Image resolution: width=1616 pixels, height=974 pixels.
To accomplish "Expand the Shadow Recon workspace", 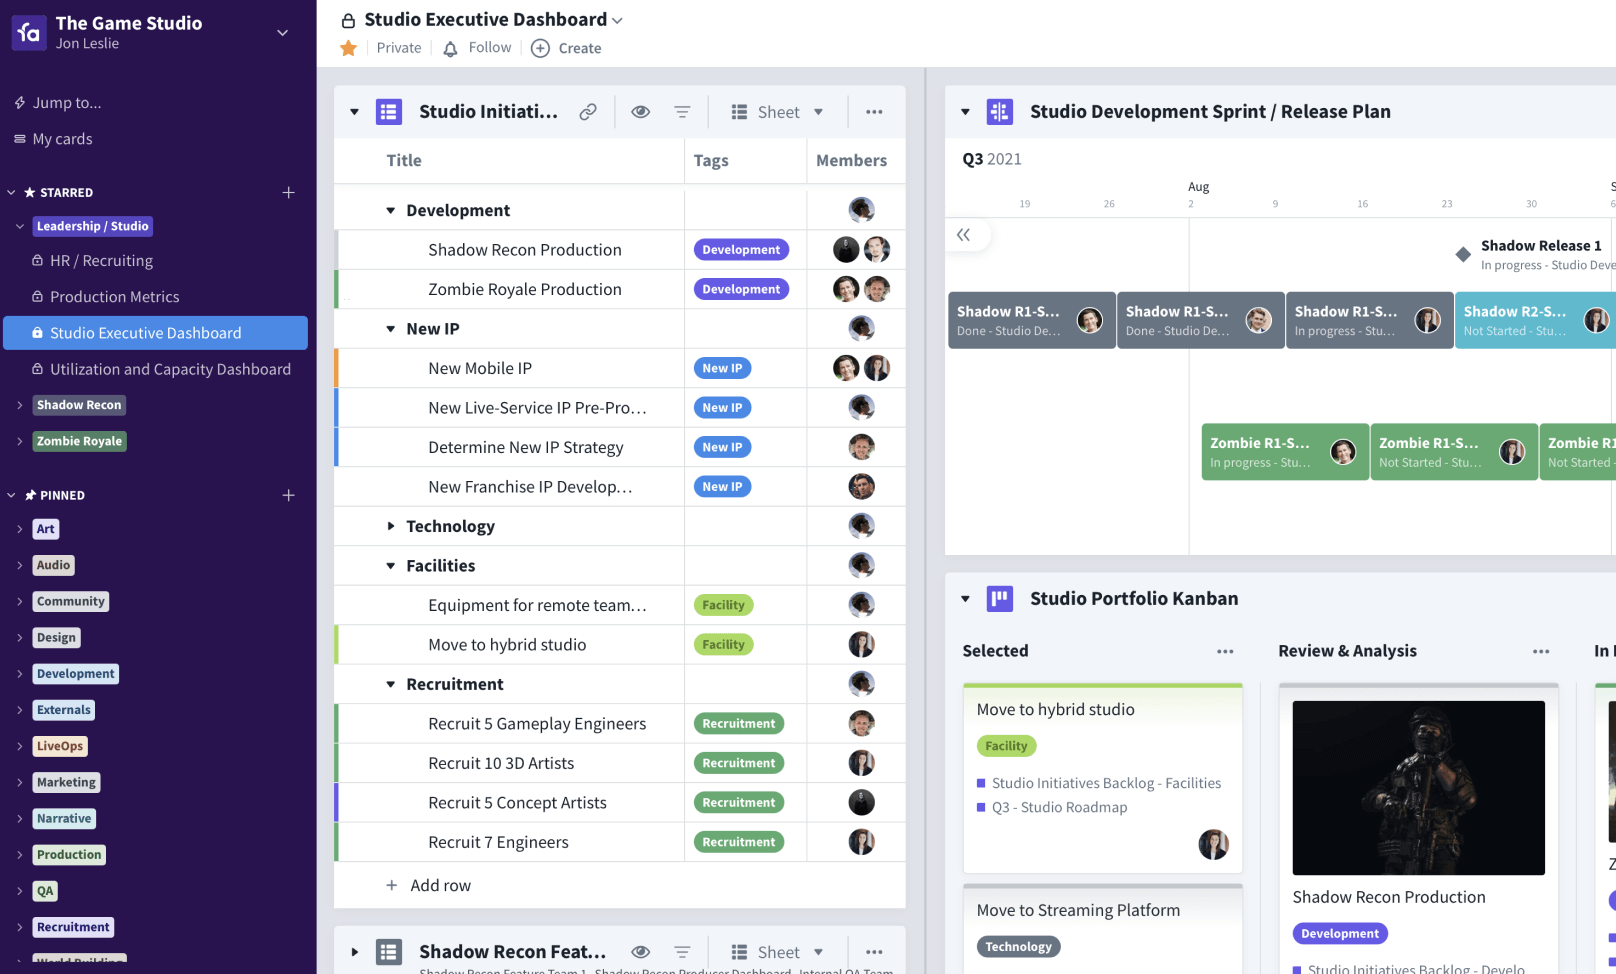I will (x=20, y=405).
